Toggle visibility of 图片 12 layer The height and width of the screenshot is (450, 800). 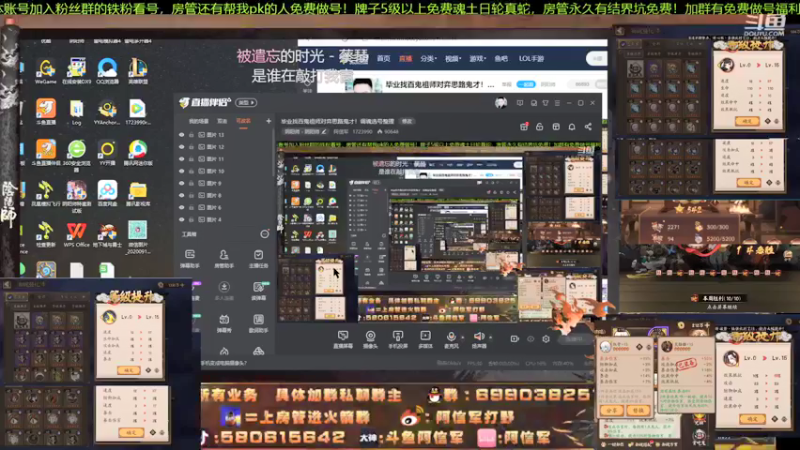(182, 147)
